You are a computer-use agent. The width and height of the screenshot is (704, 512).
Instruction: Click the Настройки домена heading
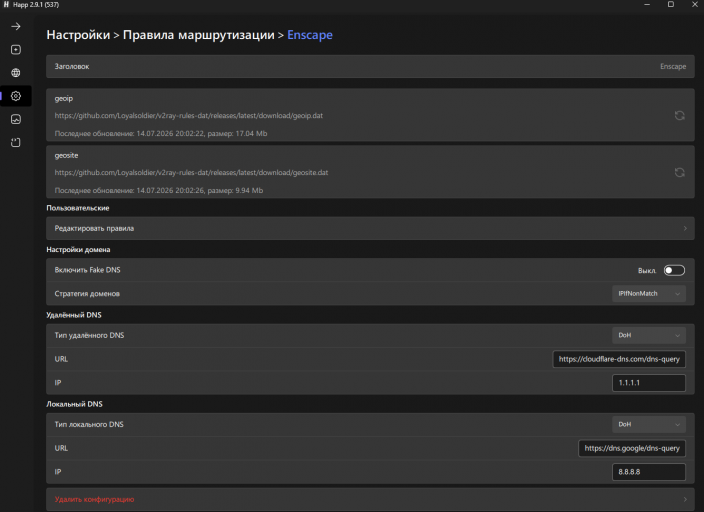(78, 250)
